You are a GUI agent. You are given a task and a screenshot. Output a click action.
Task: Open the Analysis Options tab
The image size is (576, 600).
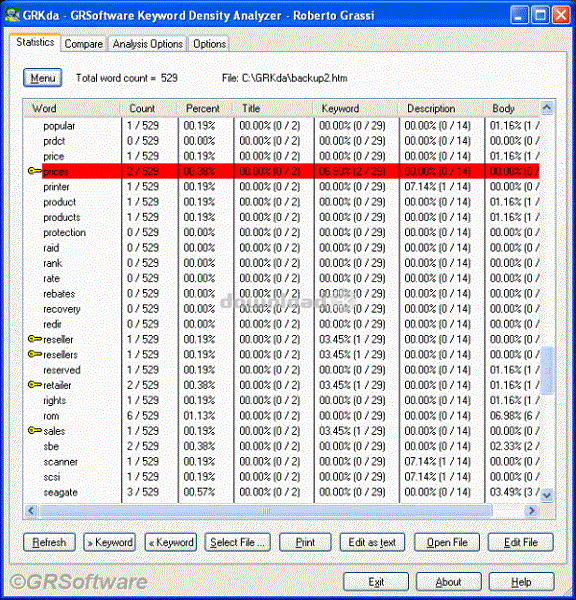pyautogui.click(x=147, y=44)
